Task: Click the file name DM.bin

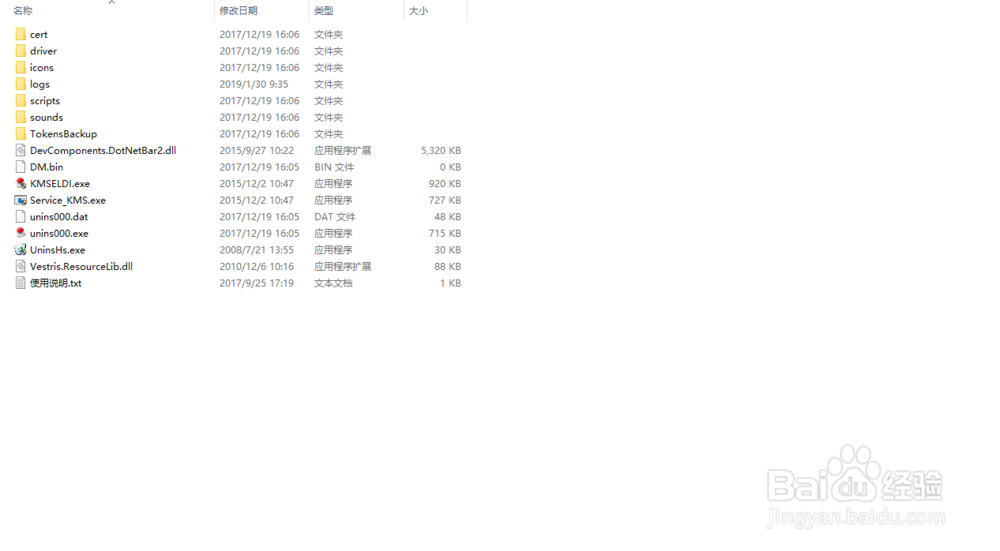Action: [47, 167]
